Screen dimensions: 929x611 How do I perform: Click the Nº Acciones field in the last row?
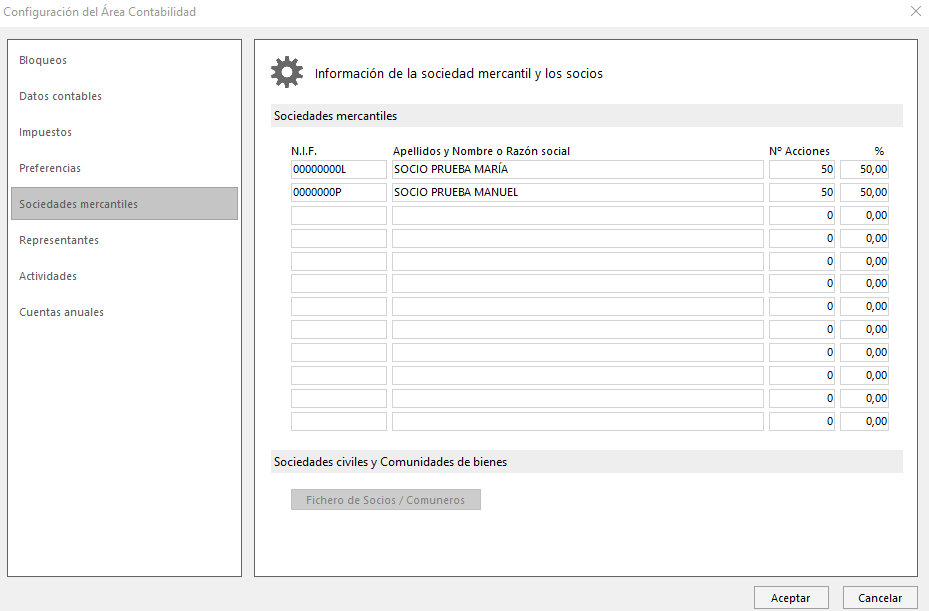pos(802,421)
